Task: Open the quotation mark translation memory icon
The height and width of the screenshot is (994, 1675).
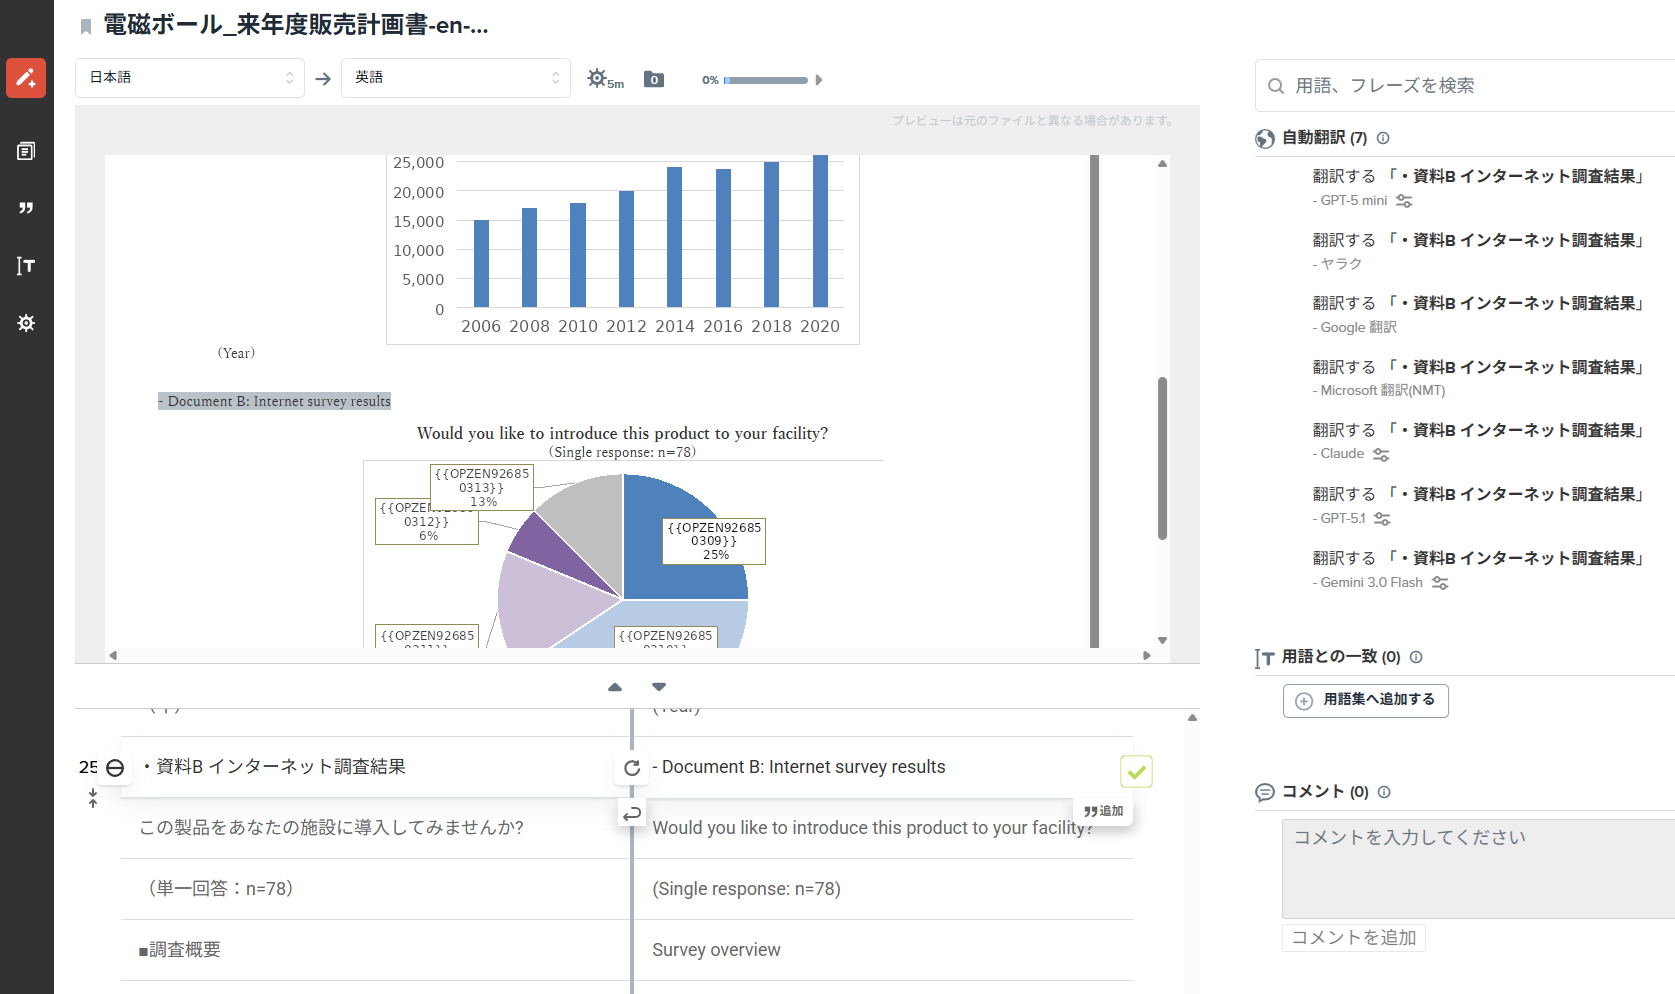Action: tap(26, 208)
